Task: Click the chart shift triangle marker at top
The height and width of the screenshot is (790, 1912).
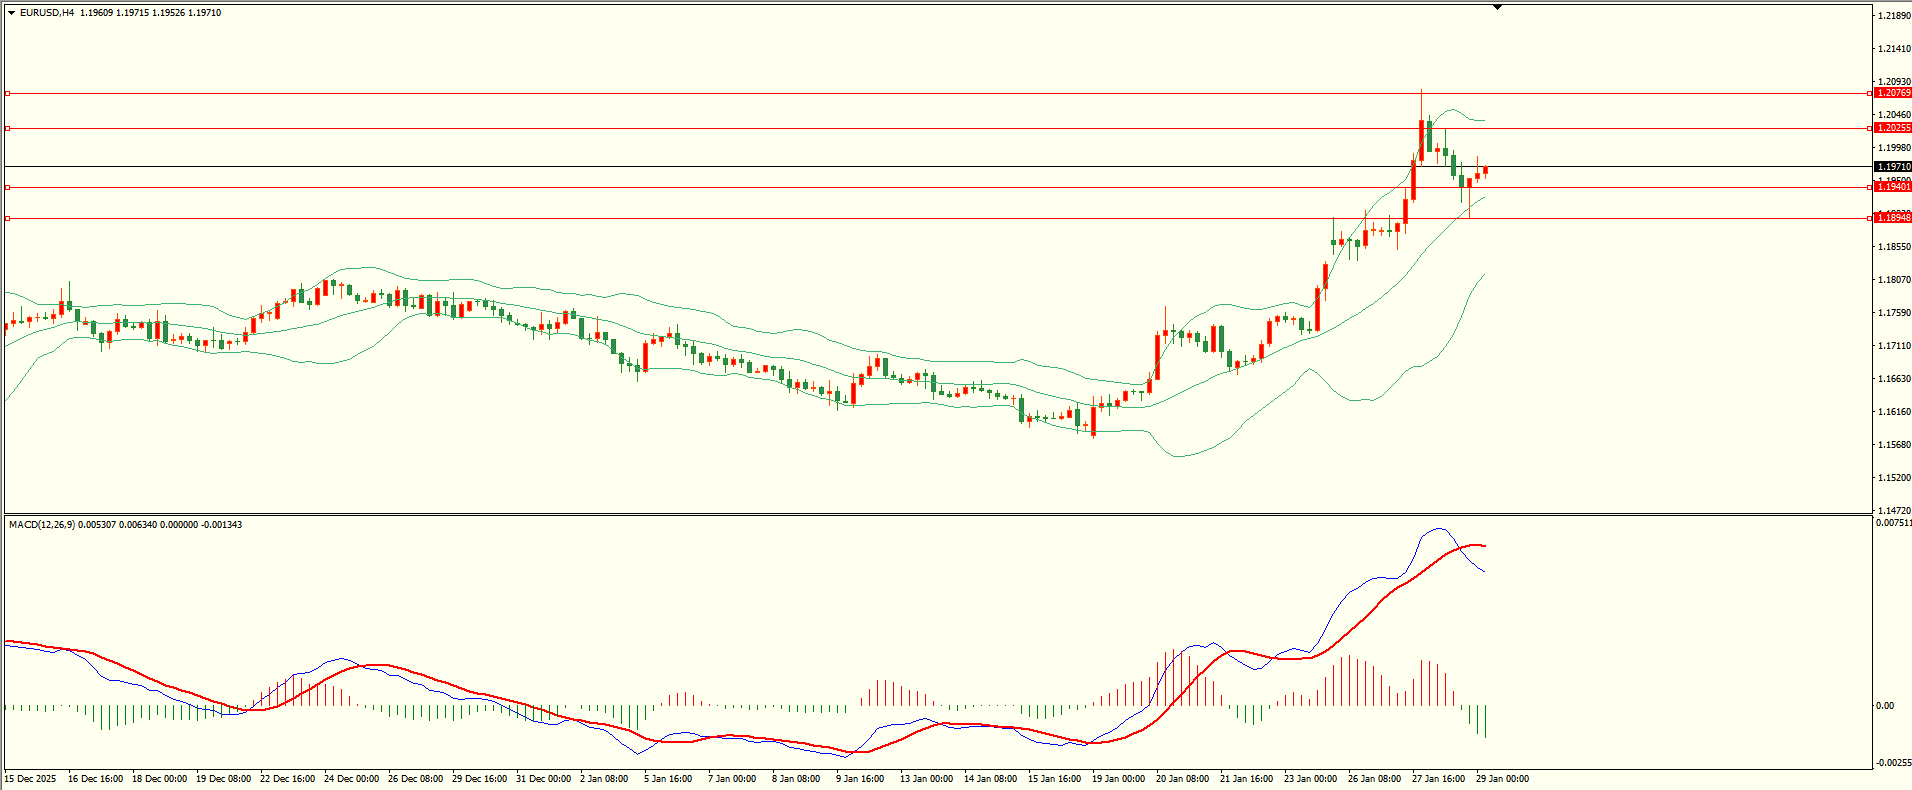Action: pyautogui.click(x=1497, y=7)
